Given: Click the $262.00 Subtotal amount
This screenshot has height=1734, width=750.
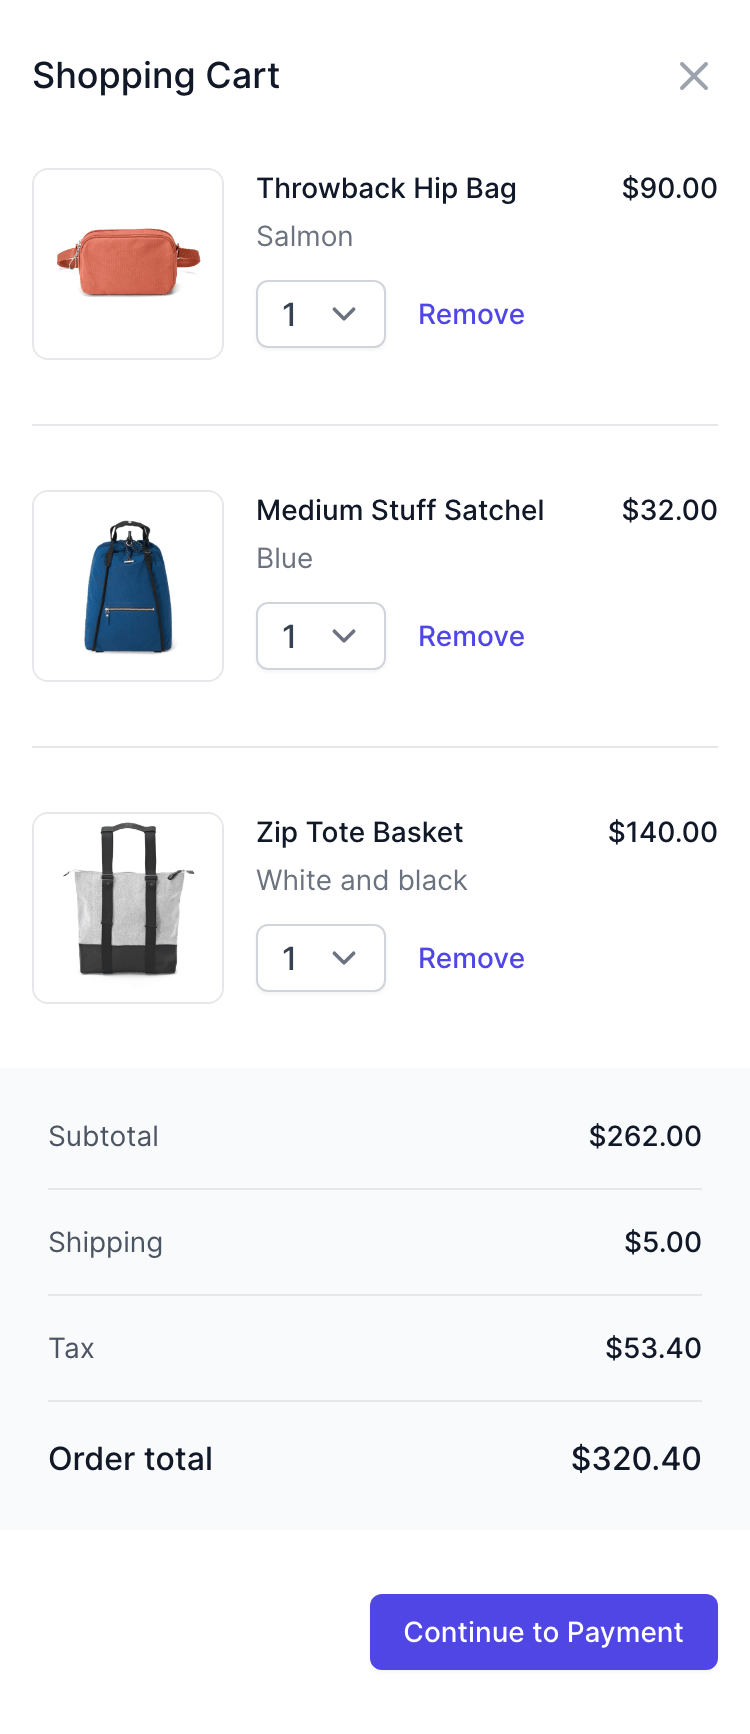Looking at the screenshot, I should [x=645, y=1136].
